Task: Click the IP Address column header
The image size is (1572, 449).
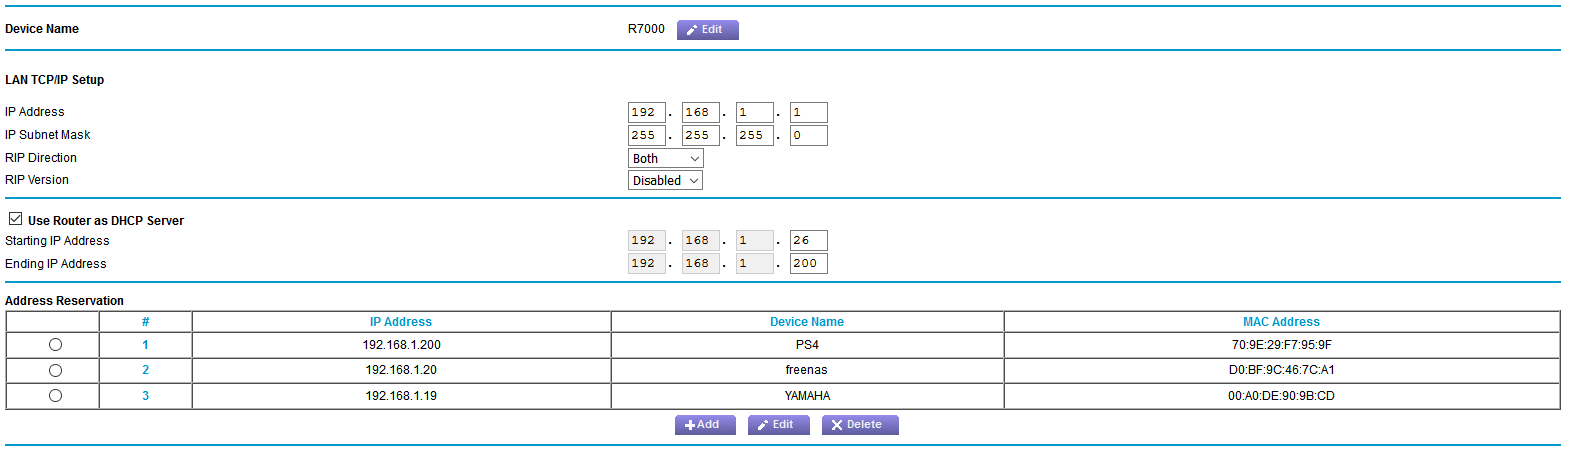Action: pyautogui.click(x=401, y=322)
